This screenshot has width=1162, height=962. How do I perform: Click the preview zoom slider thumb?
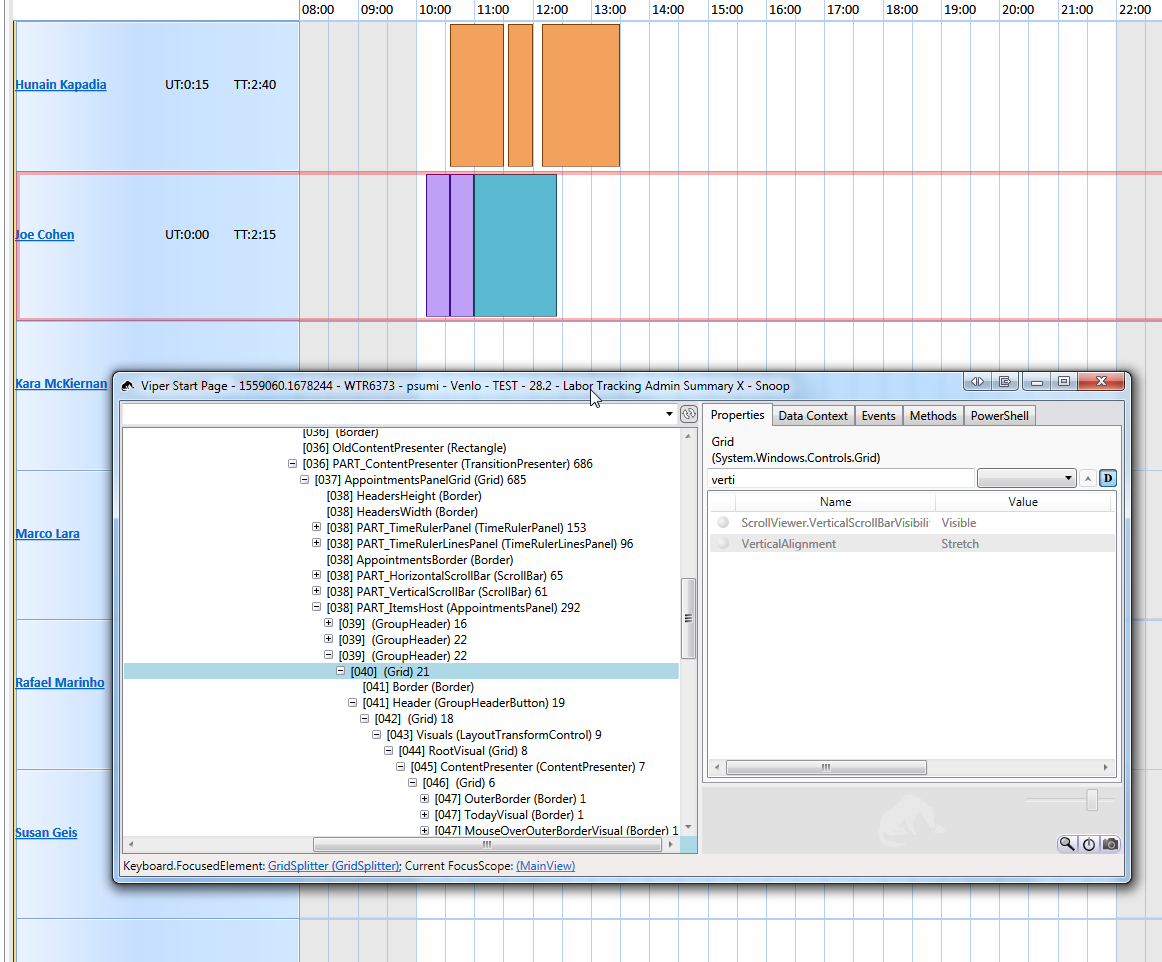click(1092, 800)
